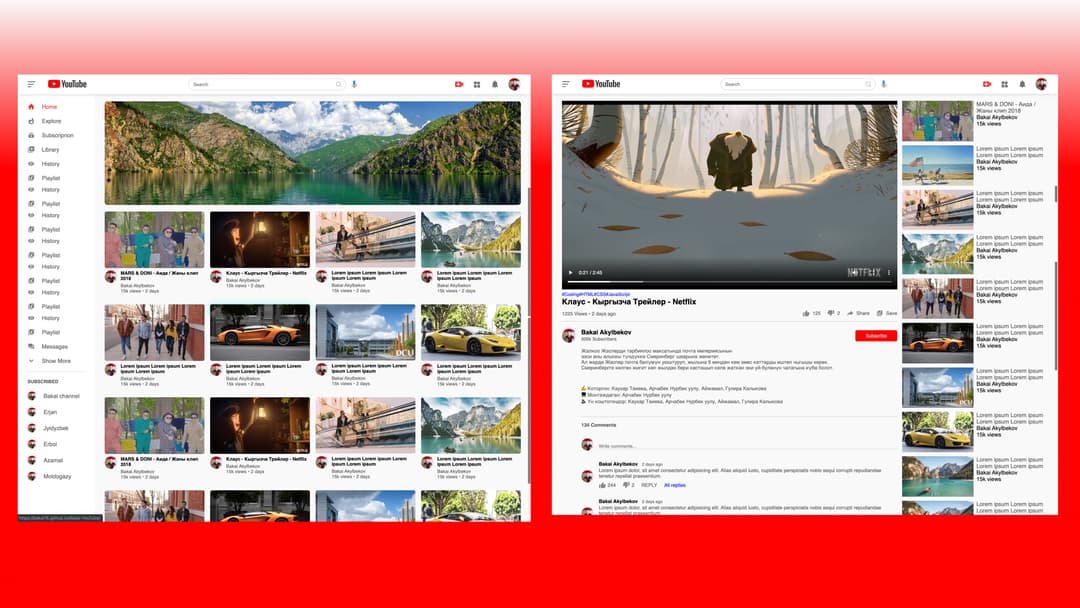Click the search magnifier icon in video page window

pyautogui.click(x=868, y=84)
